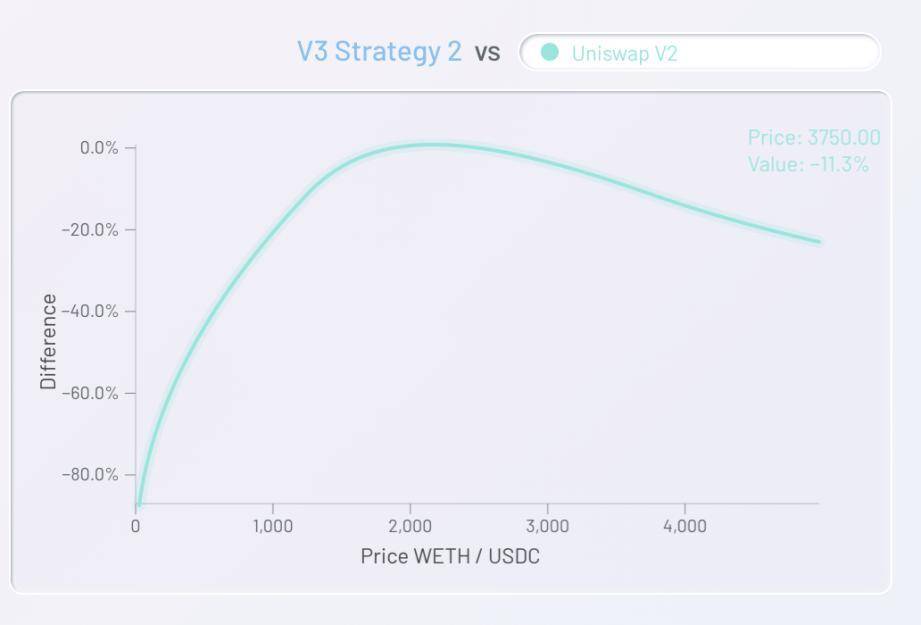
Task: Click the V3 Strategy 2 title
Action: [379, 51]
